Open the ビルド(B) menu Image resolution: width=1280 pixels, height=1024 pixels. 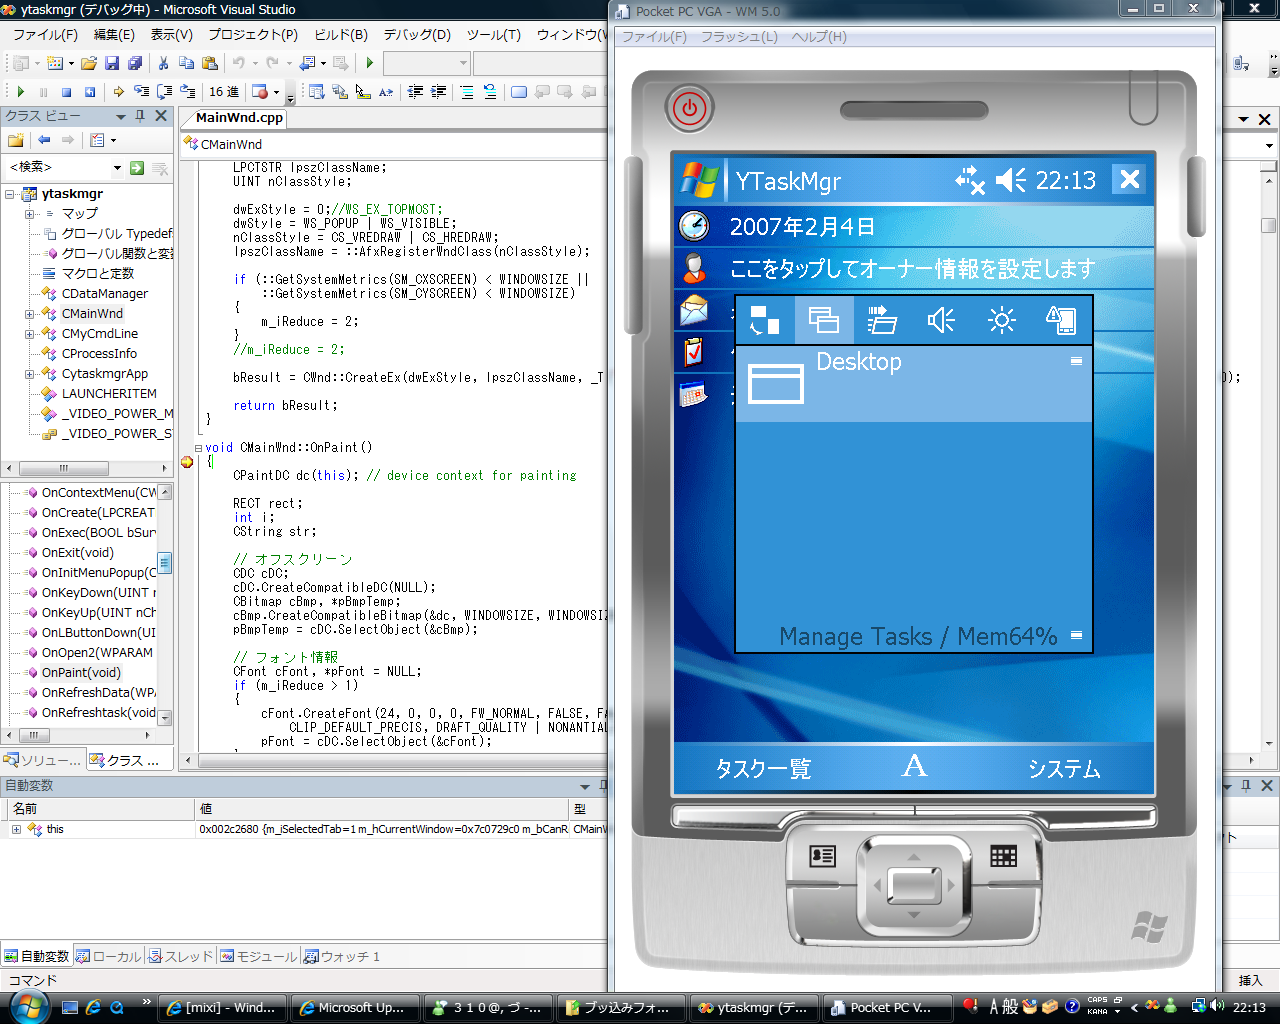pyautogui.click(x=341, y=35)
